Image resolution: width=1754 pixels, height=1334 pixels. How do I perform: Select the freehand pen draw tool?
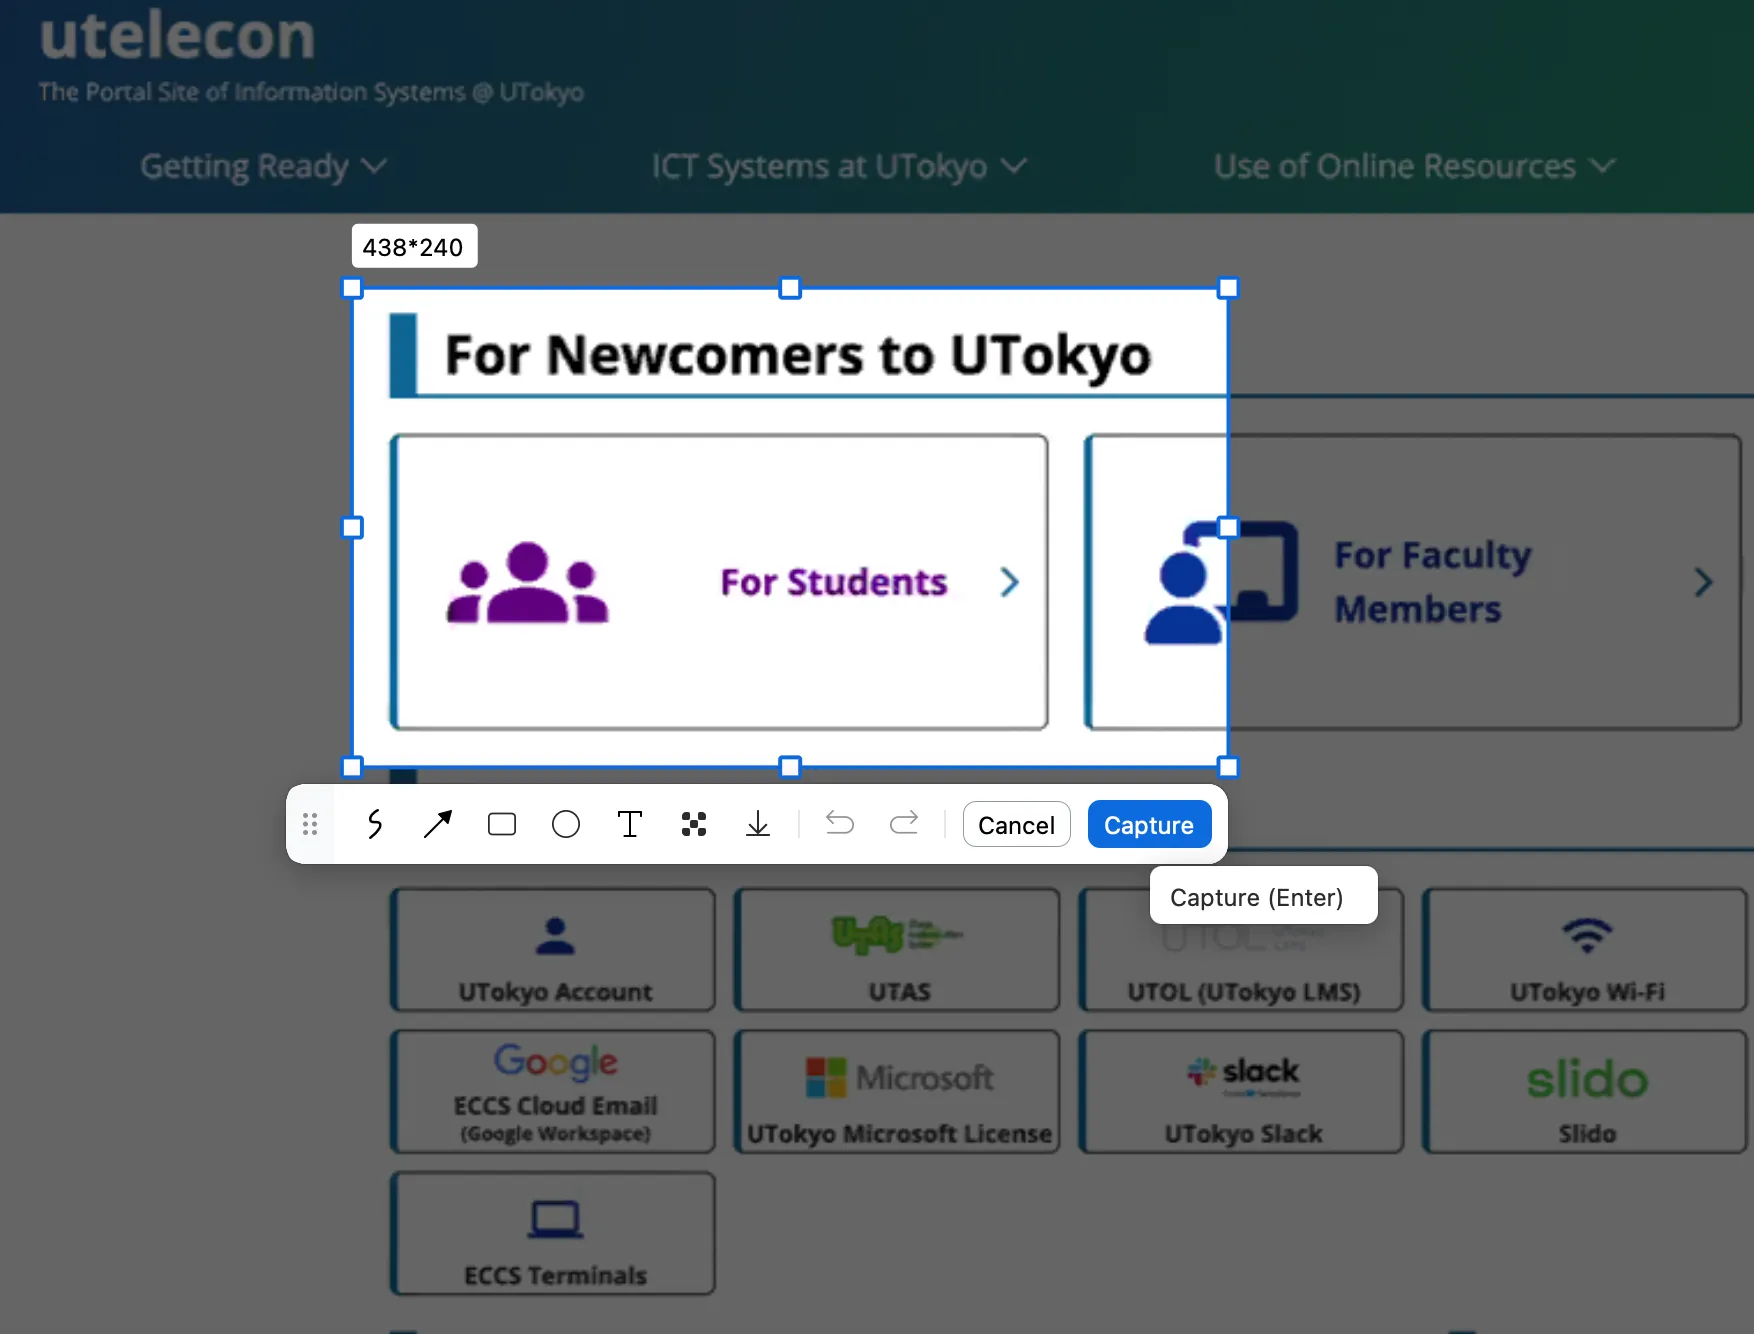[x=374, y=824]
